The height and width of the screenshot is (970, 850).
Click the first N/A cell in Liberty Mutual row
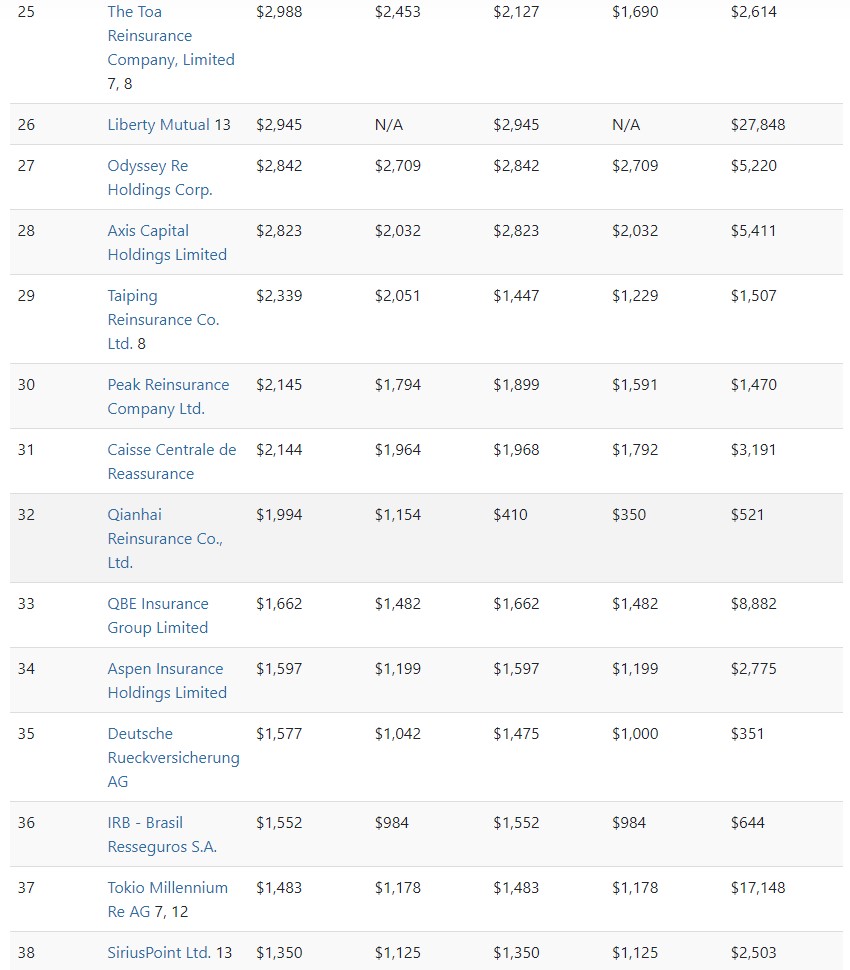tap(388, 125)
